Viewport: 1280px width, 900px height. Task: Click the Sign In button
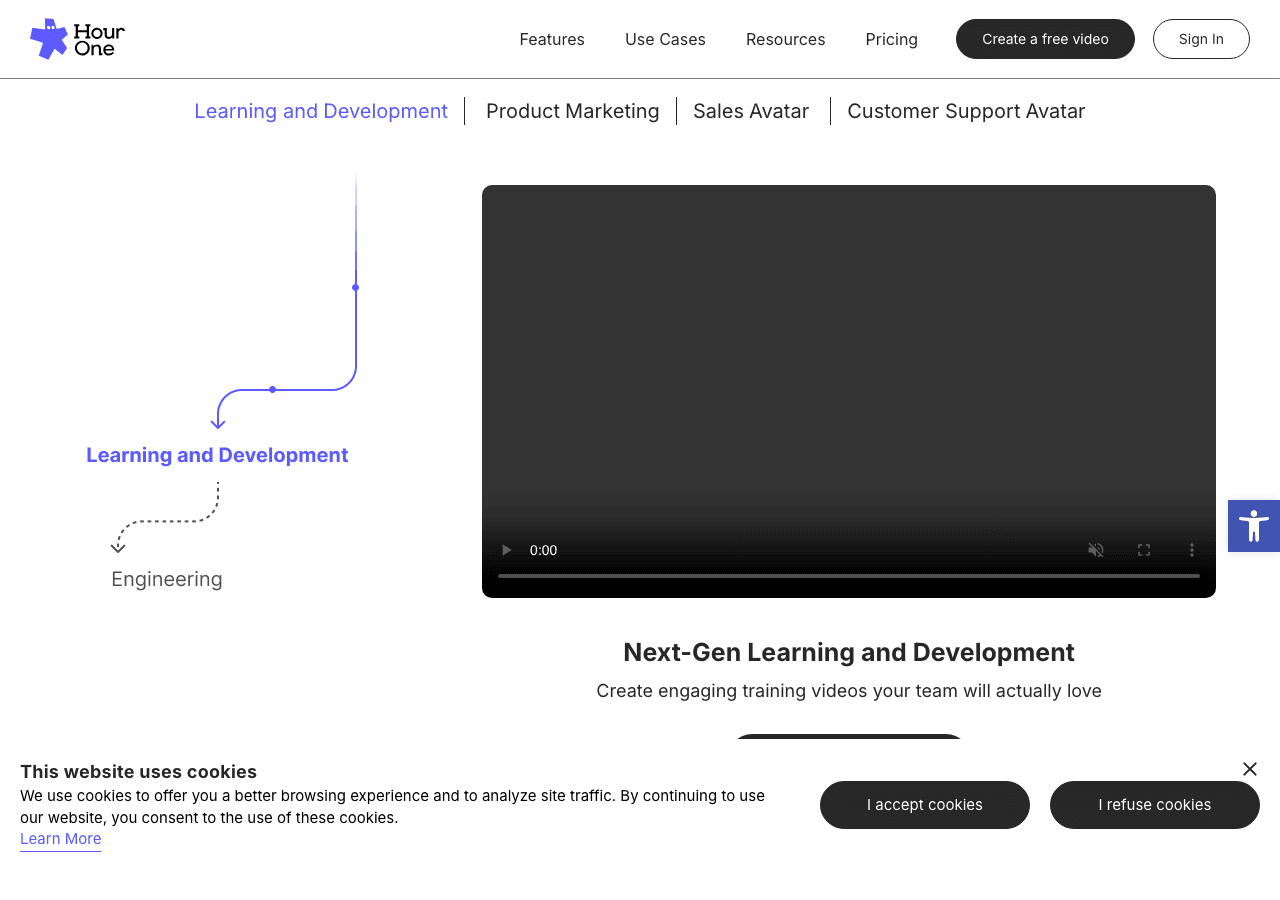1201,39
